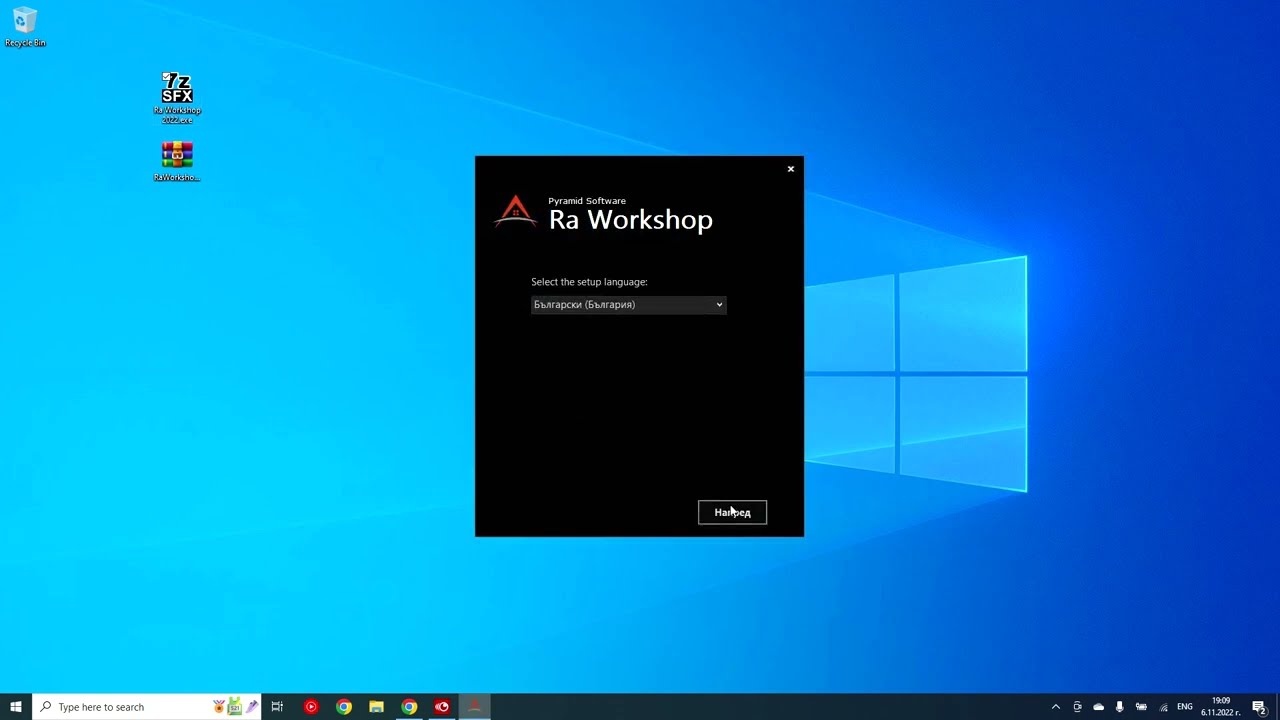
Task: Close the Ra Workshop installer window
Action: click(790, 169)
